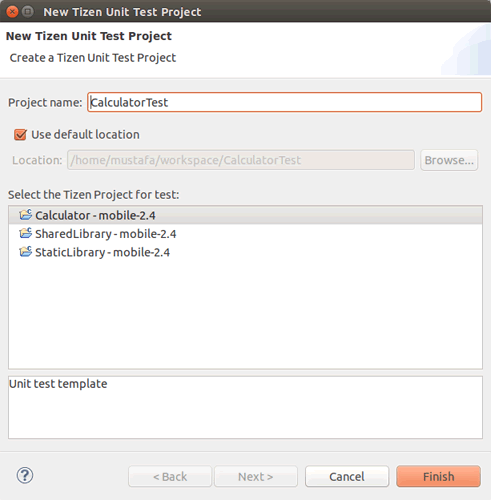Click empty area of the project list
Viewport: 491px width, 500px height.
pos(245,313)
